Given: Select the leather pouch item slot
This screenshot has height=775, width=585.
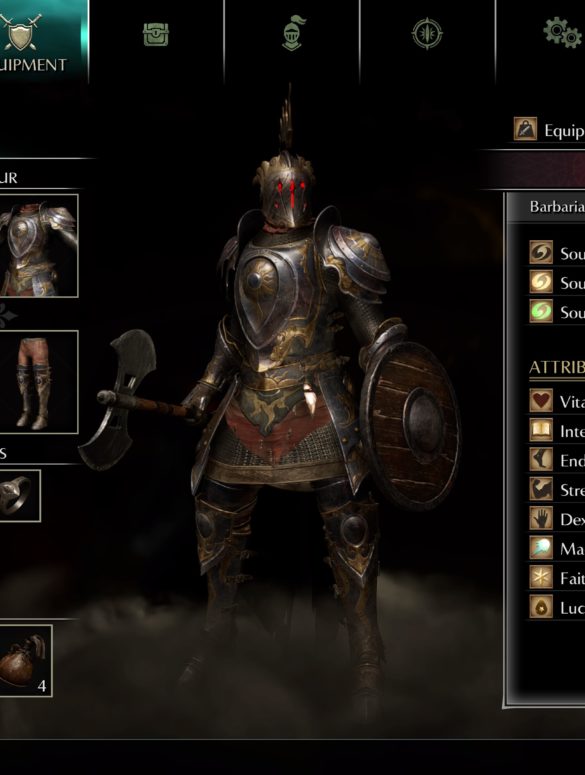Looking at the screenshot, I should click(26, 661).
